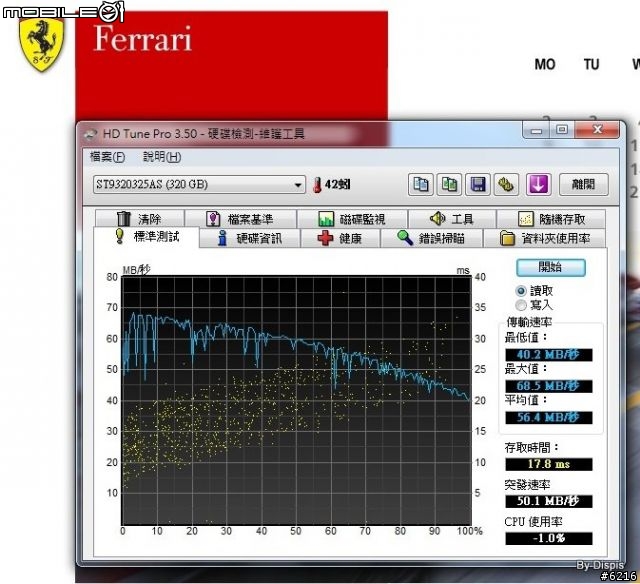Click the burst rate 50.1 MB/秒 value
Viewport: 640px width, 584px height.
coord(549,501)
